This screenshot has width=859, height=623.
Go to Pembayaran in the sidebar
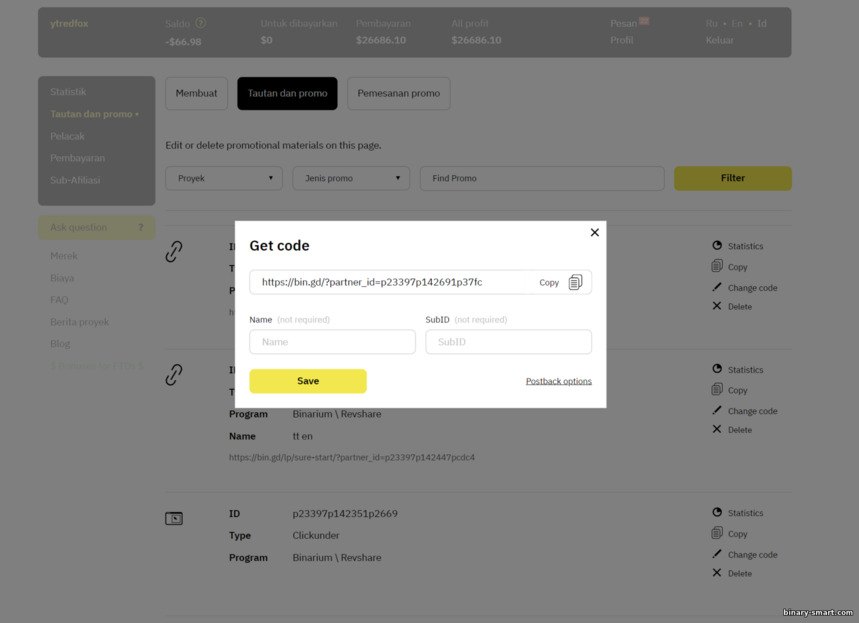(77, 158)
